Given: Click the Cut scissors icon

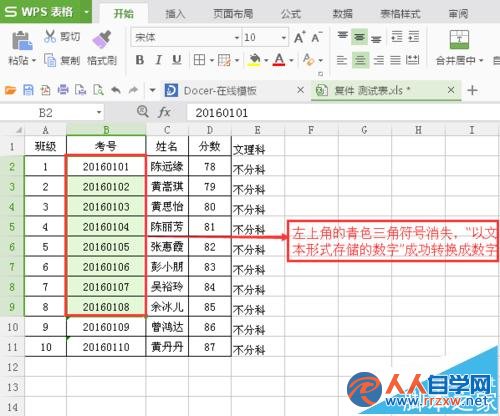Looking at the screenshot, I should (x=50, y=36).
